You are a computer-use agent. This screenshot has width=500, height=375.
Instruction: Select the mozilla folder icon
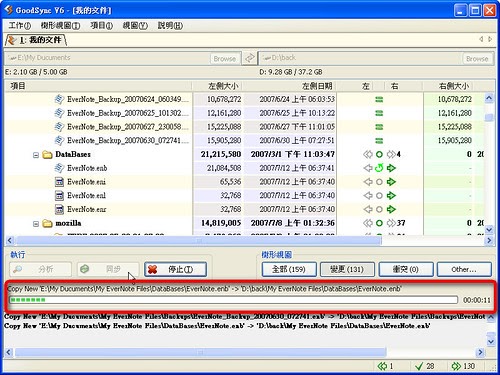tap(47, 223)
